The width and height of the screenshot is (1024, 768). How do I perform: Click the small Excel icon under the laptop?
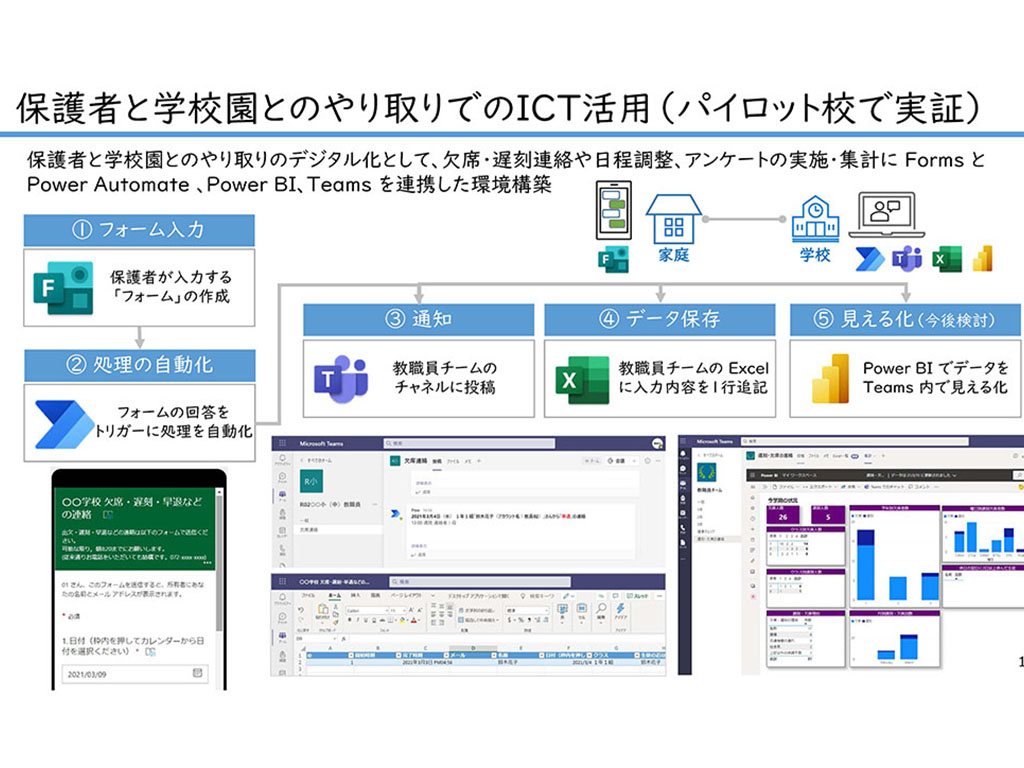pyautogui.click(x=947, y=259)
